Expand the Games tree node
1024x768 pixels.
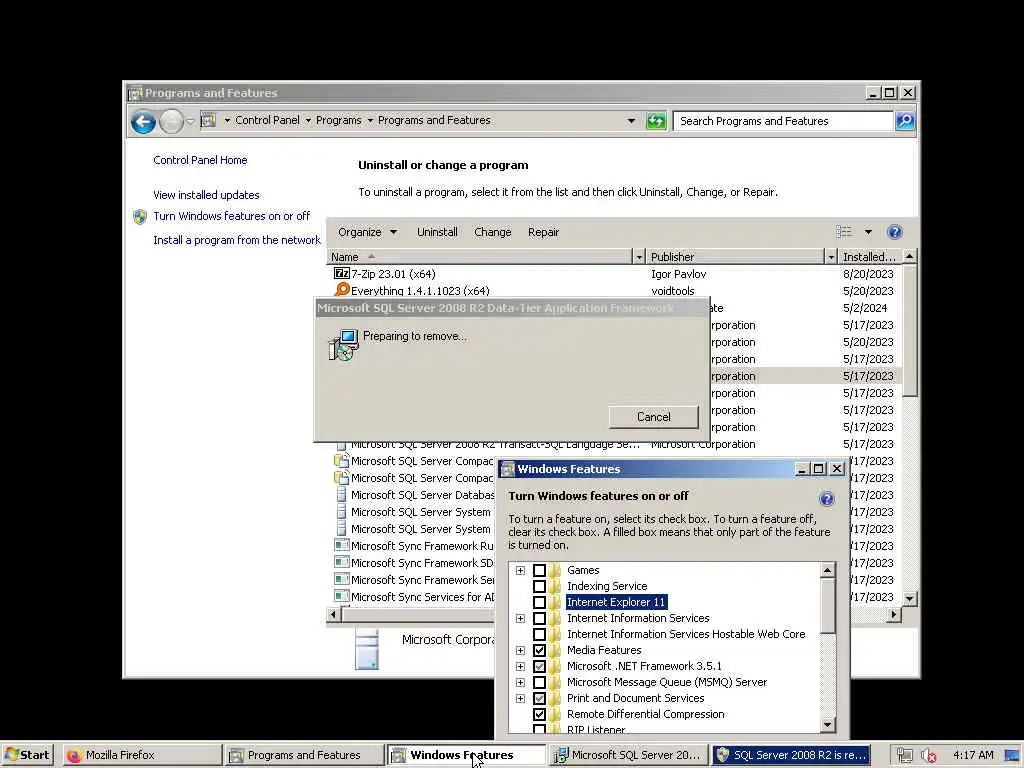(x=520, y=570)
